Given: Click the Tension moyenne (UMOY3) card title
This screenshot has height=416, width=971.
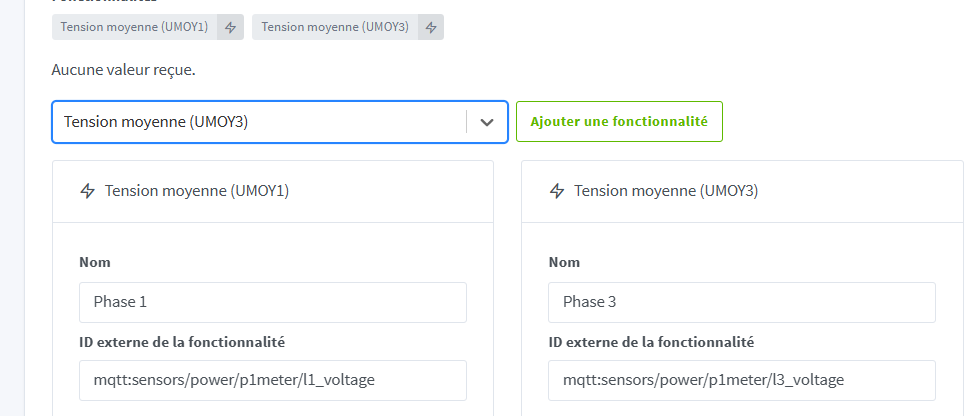Looking at the screenshot, I should (x=665, y=191).
